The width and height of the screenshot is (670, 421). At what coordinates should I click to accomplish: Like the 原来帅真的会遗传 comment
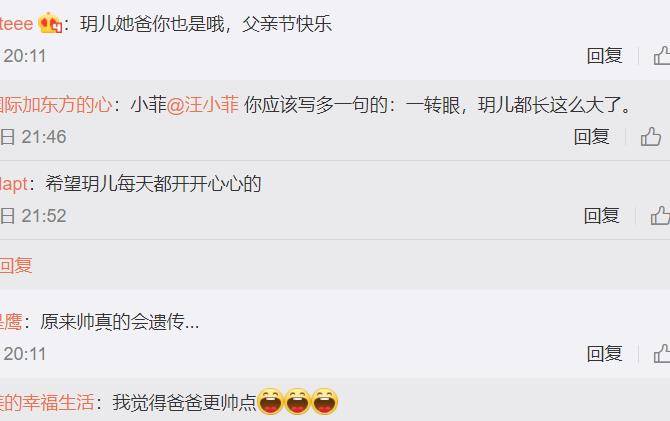[662, 354]
